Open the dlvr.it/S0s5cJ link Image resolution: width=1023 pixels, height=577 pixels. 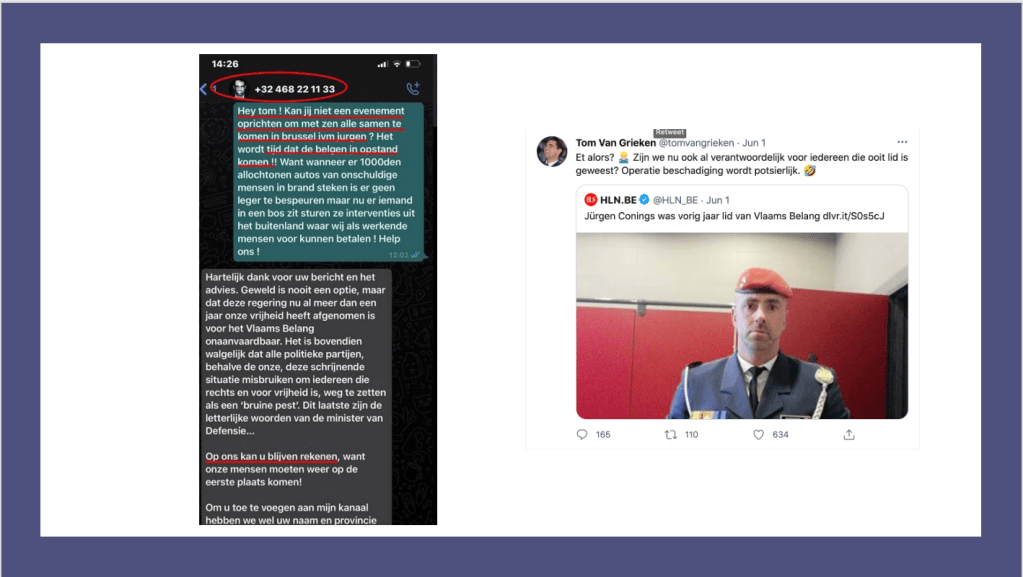click(853, 216)
